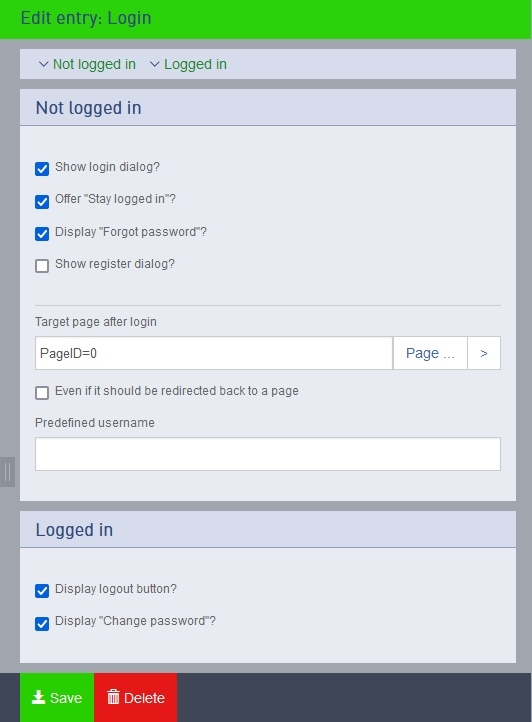Open the Page ... selector button
Viewport: 532px width, 722px height.
coord(430,353)
